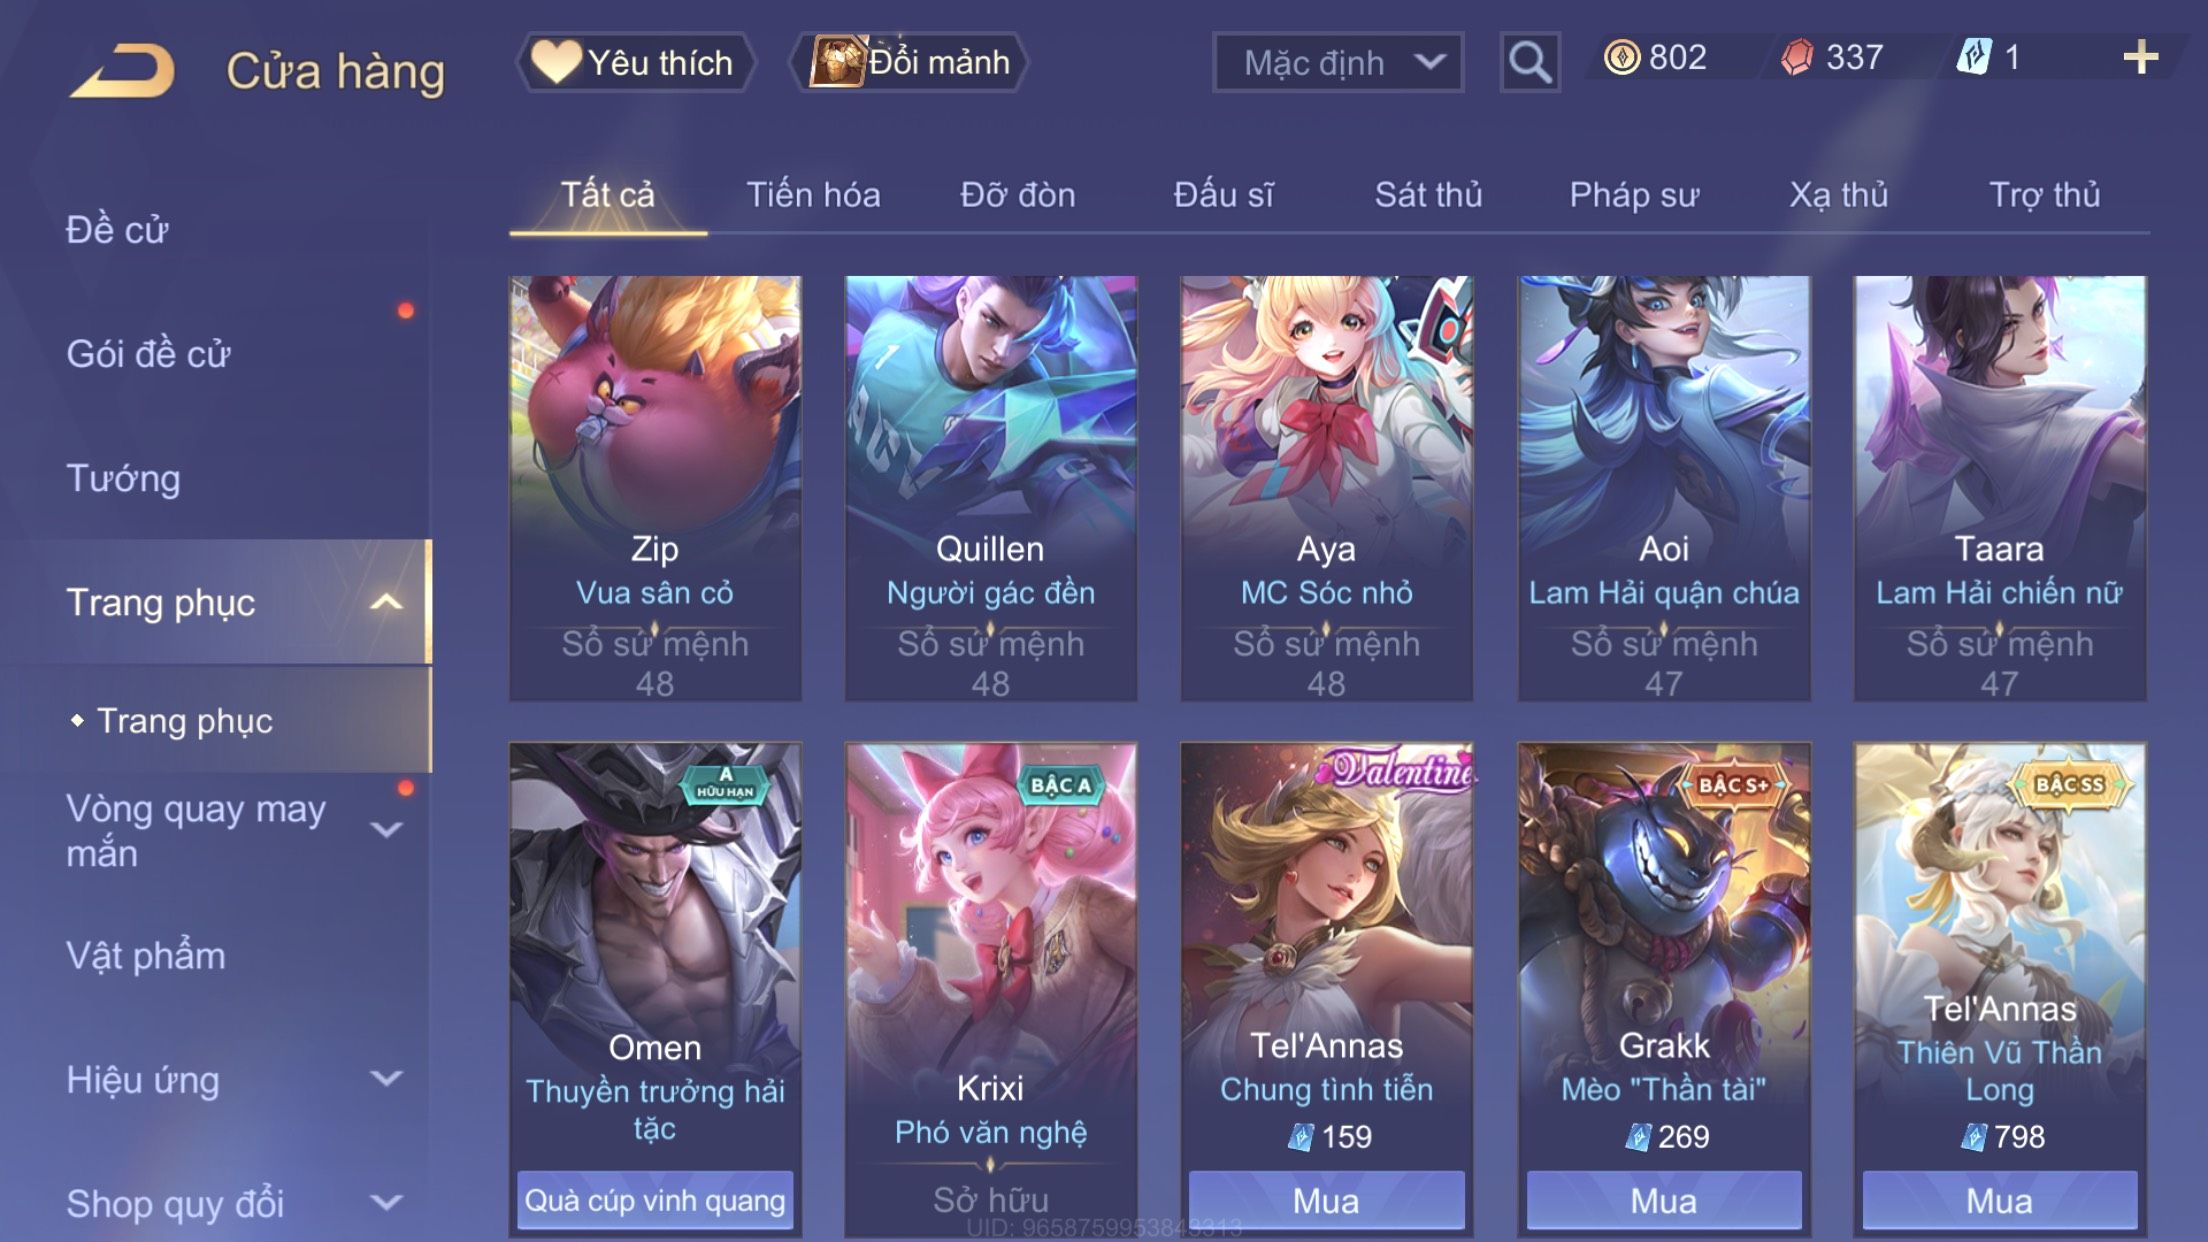2208x1242 pixels.
Task: Open the Aya MC Sóc nhỏ skin card
Action: point(1326,488)
